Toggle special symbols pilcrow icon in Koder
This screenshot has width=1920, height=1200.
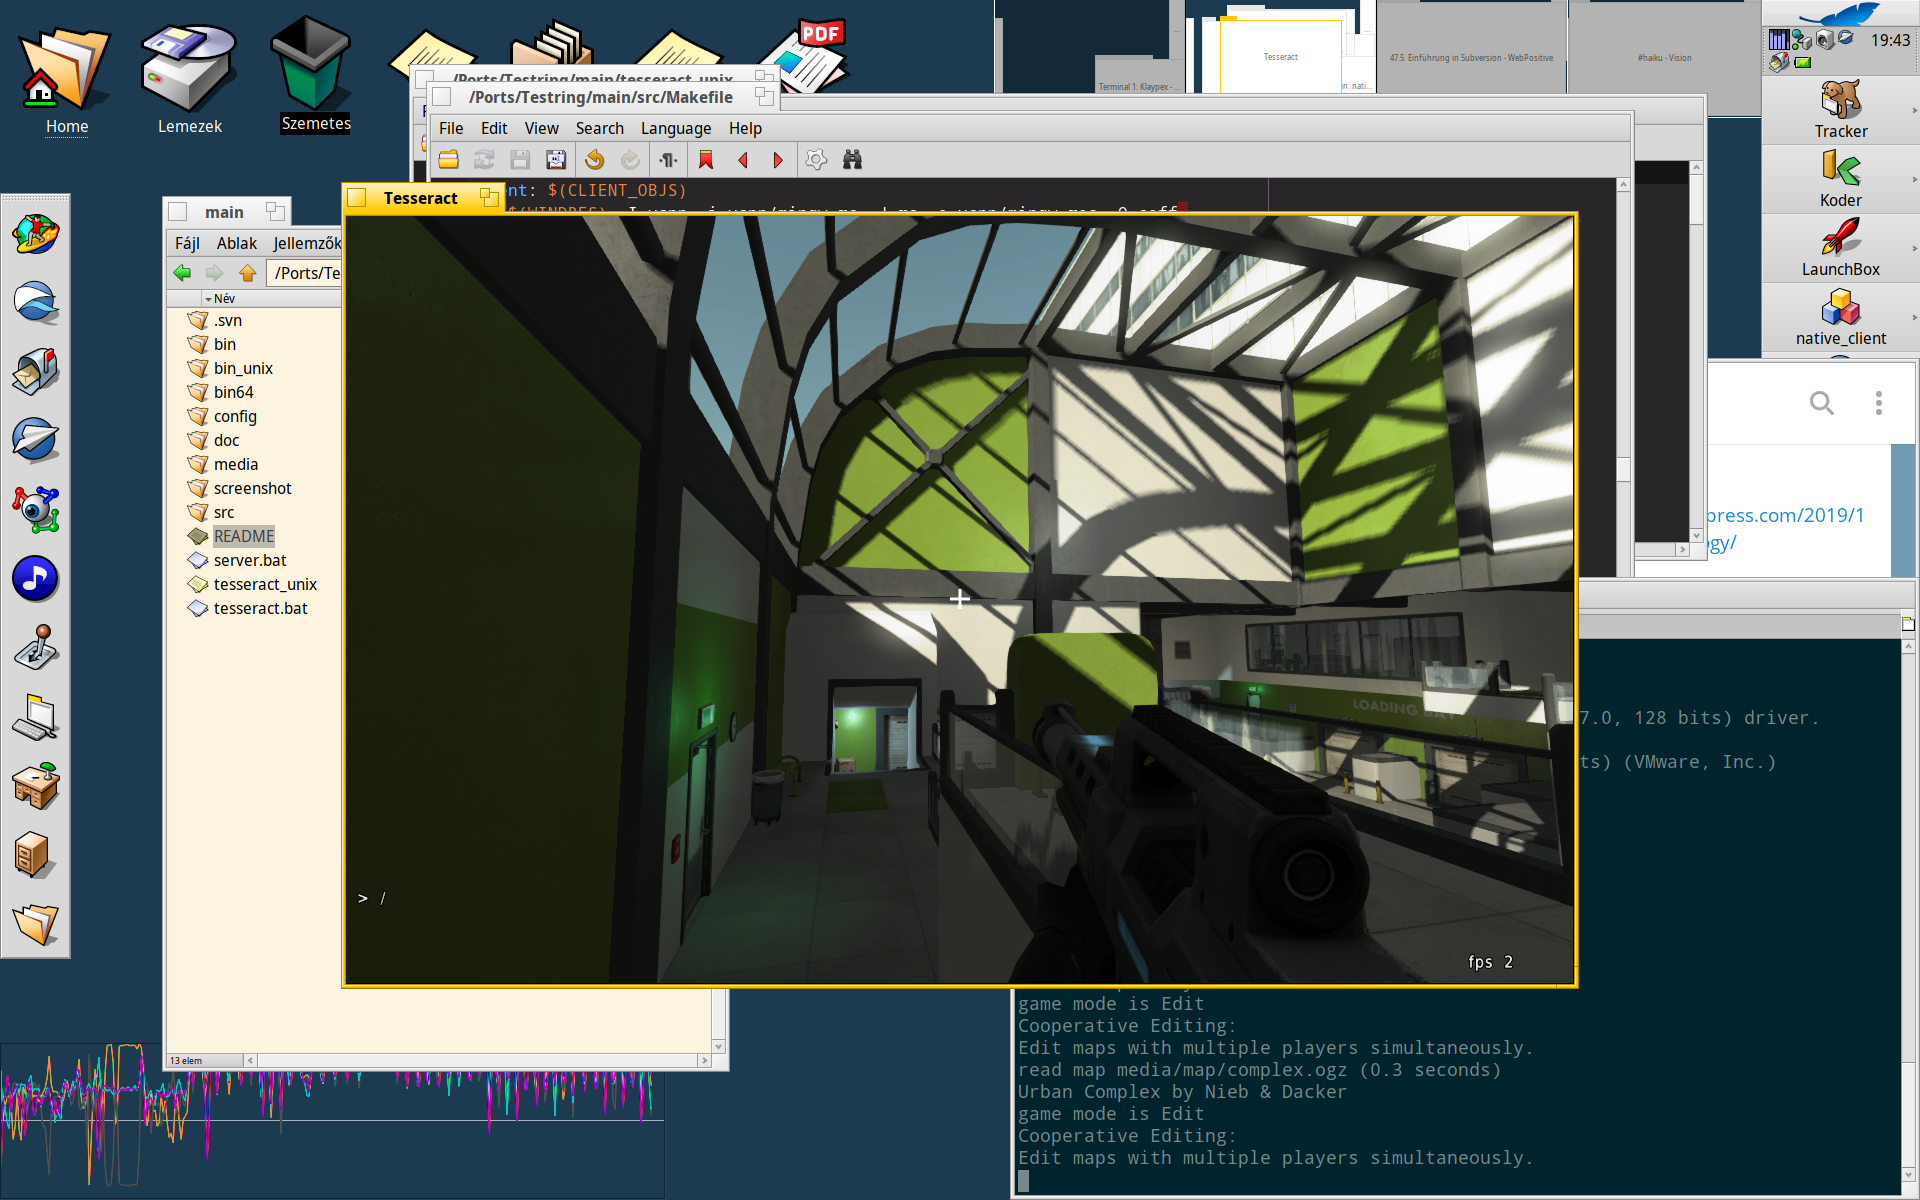669,160
